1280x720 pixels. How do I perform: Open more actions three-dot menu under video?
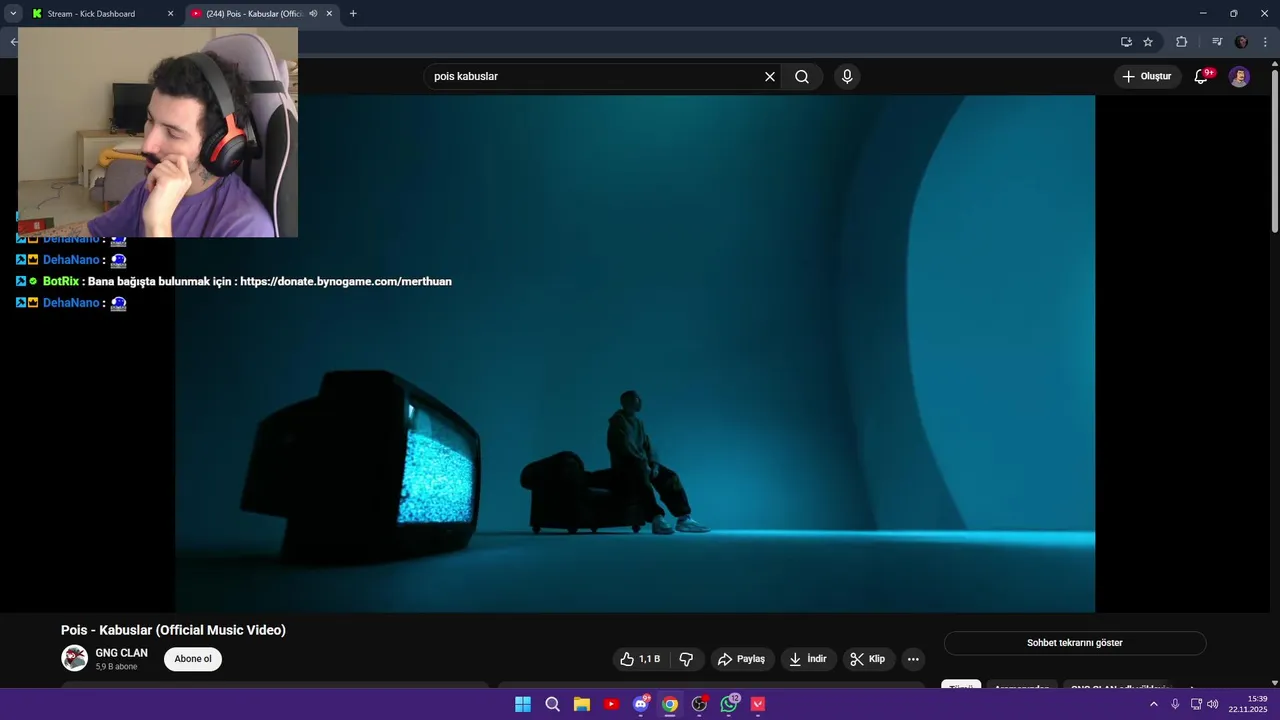click(913, 659)
